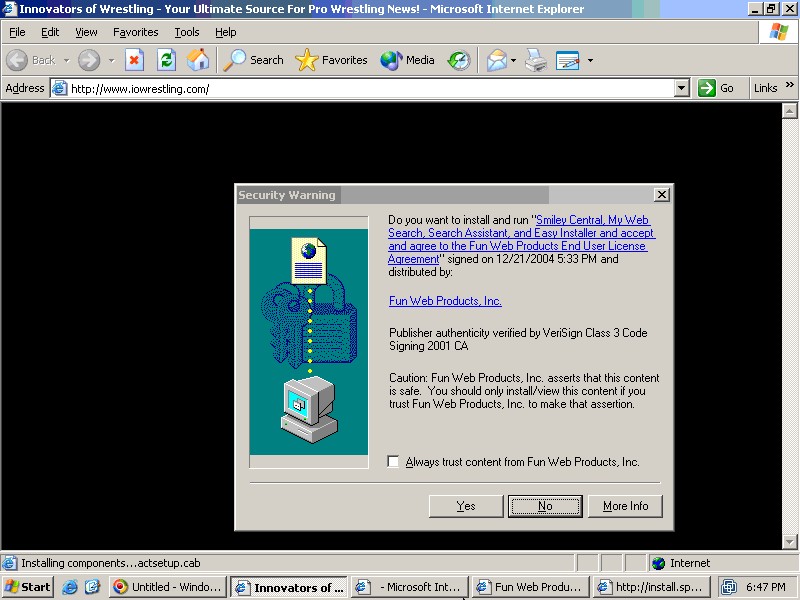
Task: Open the Mail button dropdown arrow
Action: (x=513, y=61)
